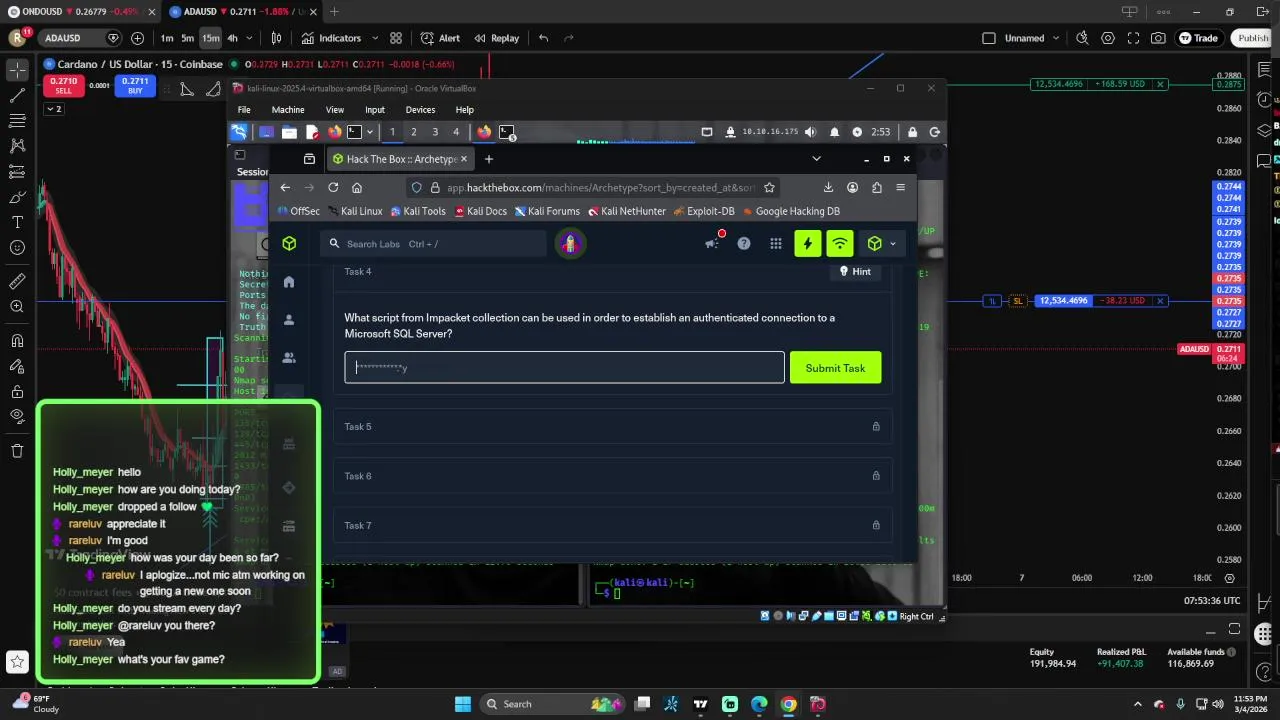Expand Kali panel terminal dropdown arrow
The image size is (1280, 720).
point(369,132)
